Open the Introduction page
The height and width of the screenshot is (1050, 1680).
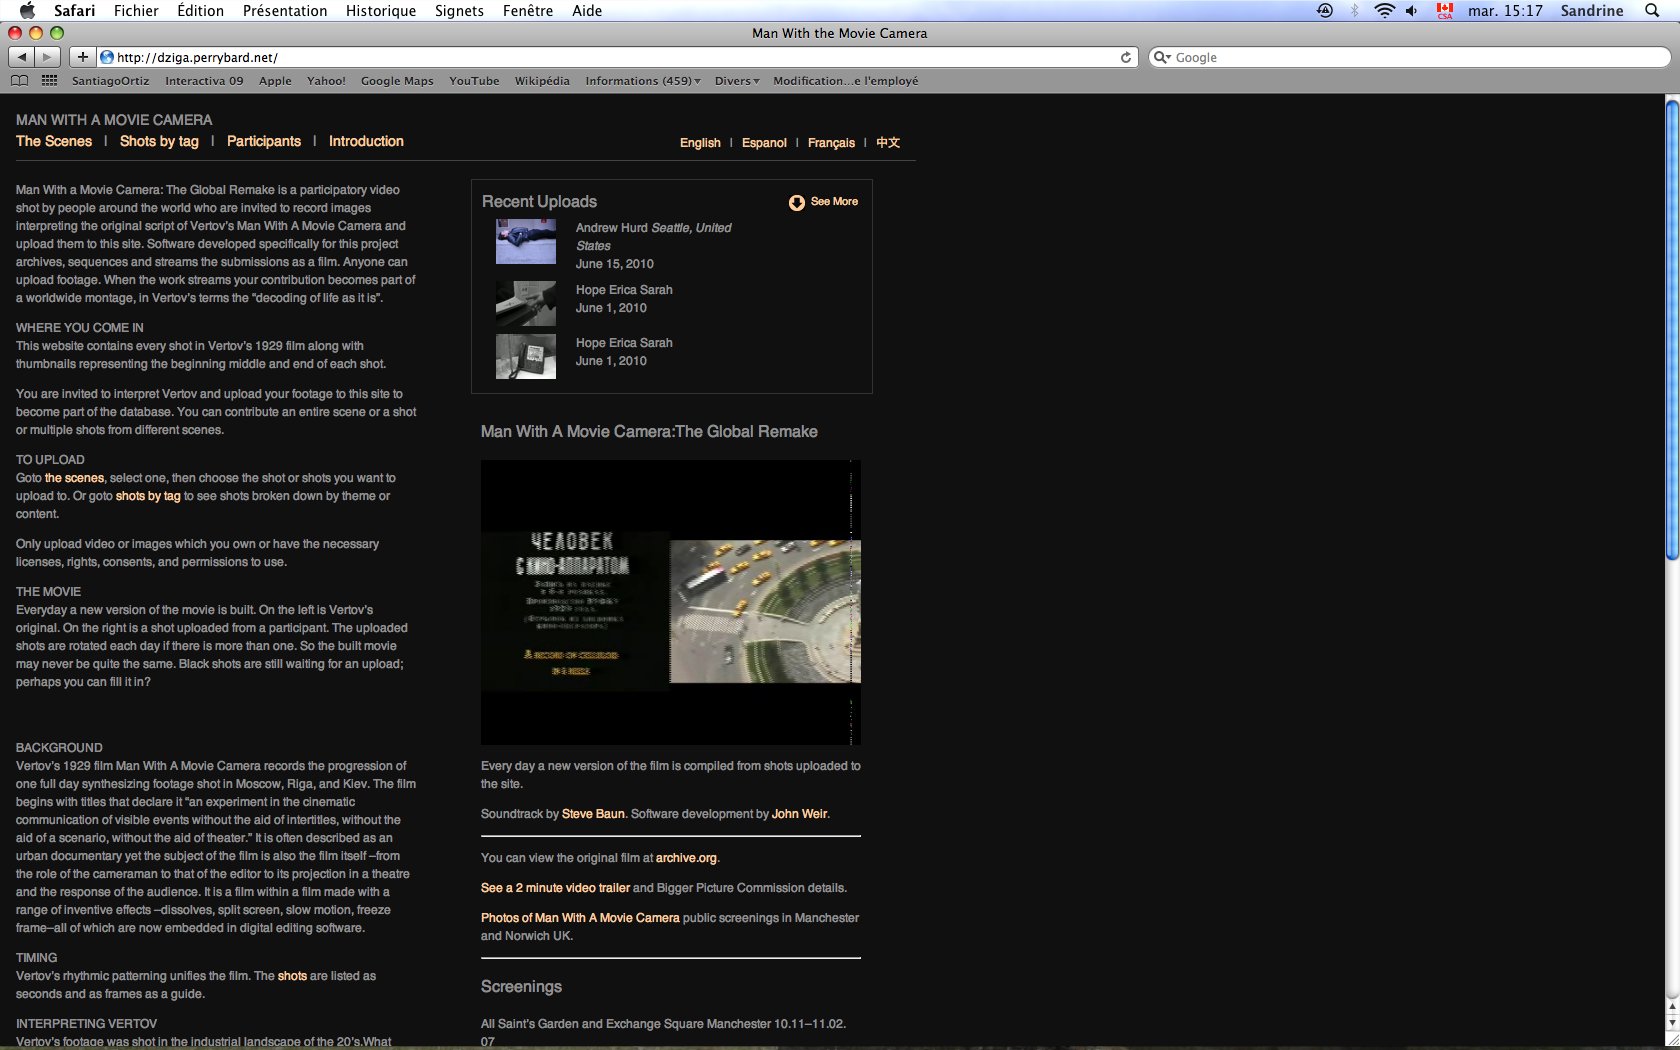[x=366, y=141]
